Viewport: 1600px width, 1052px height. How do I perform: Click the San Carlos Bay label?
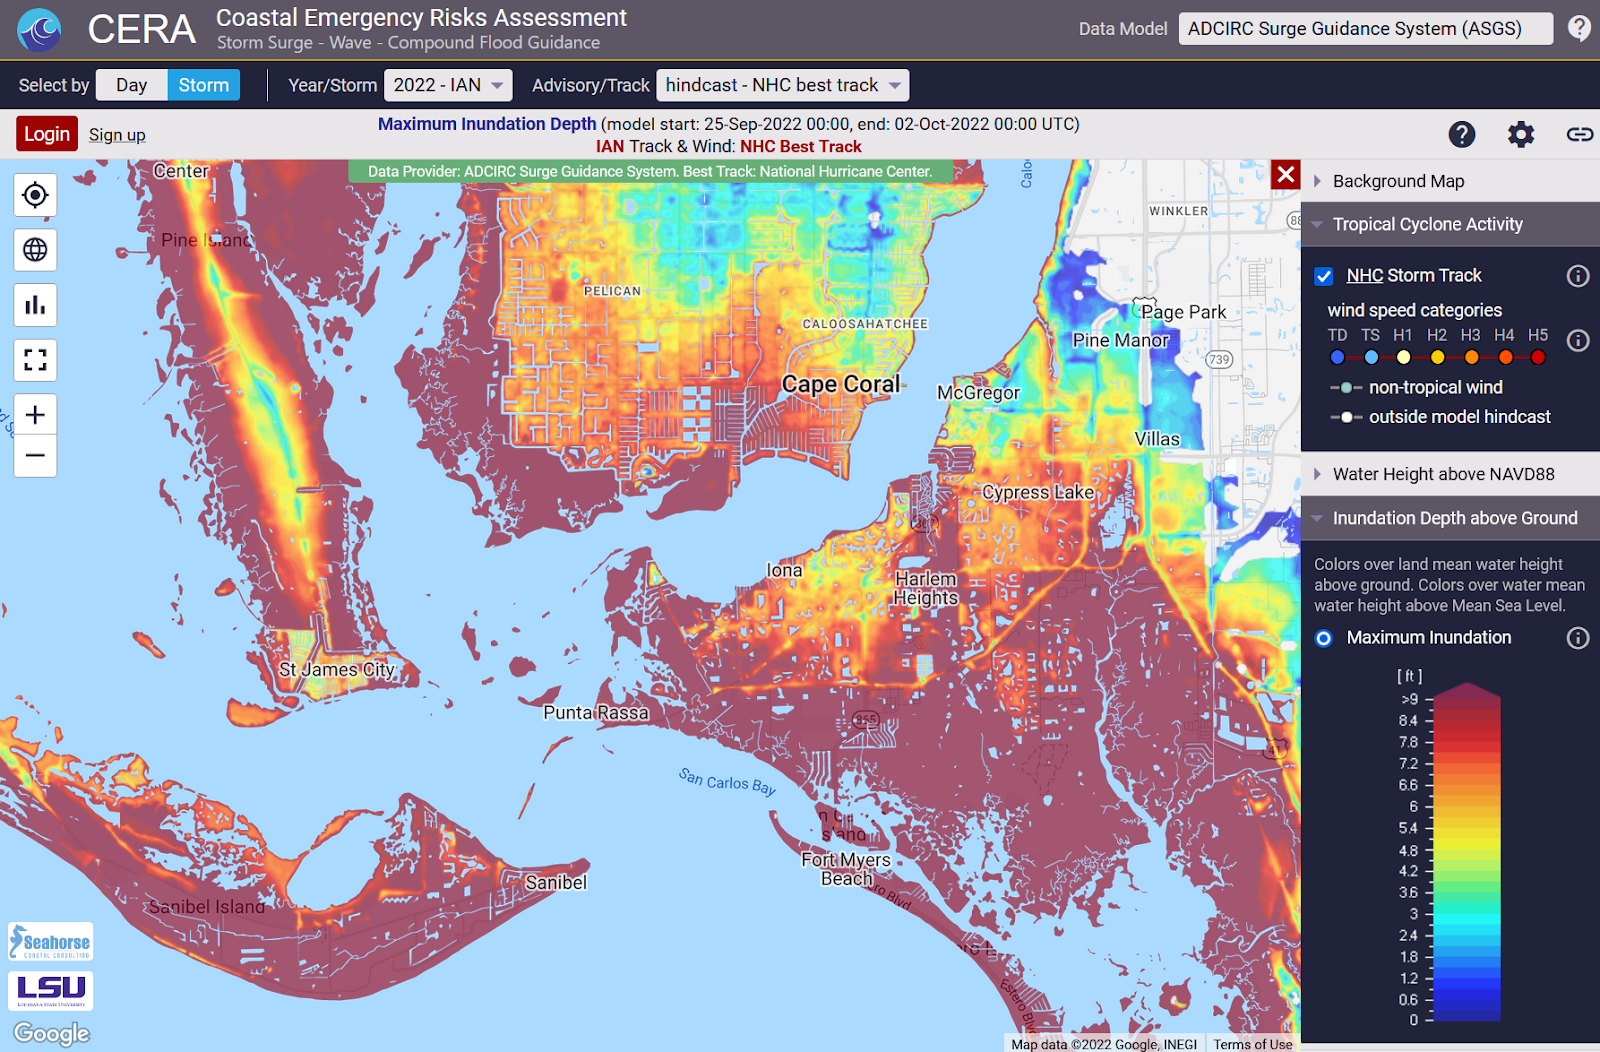[x=727, y=781]
